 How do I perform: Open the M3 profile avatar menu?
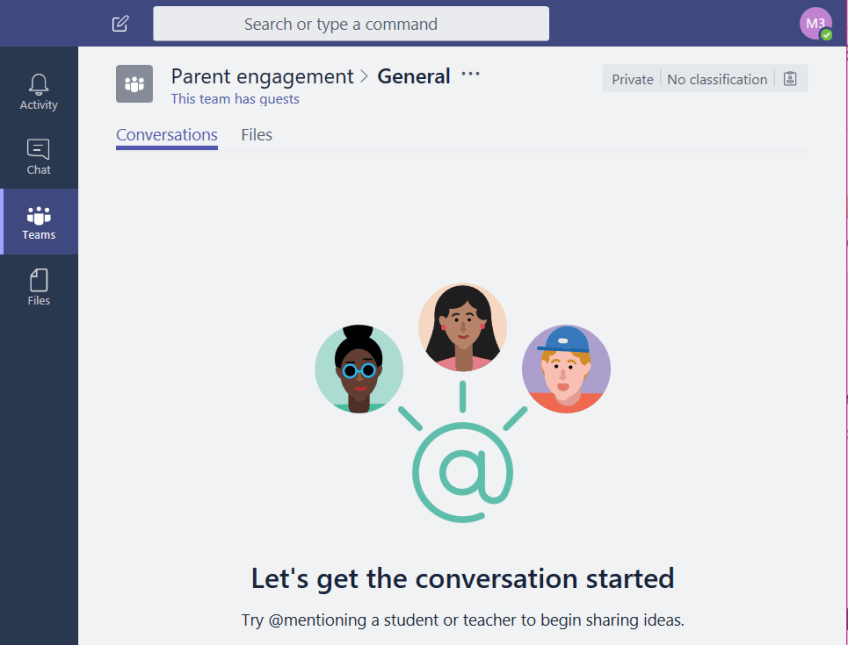coord(814,23)
